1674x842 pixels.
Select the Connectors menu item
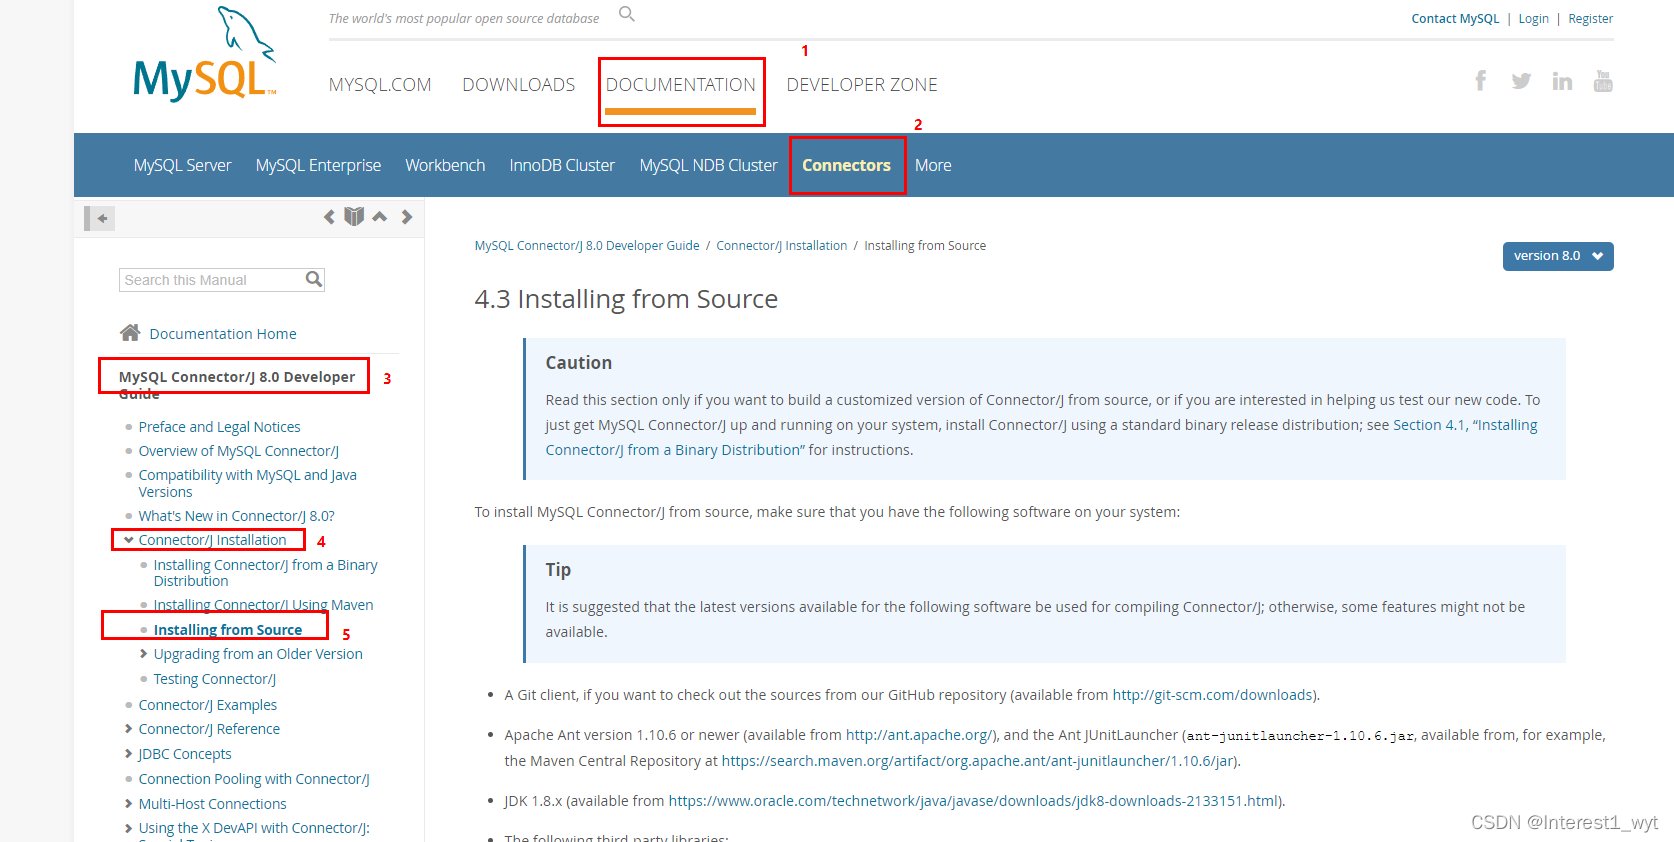(x=846, y=165)
